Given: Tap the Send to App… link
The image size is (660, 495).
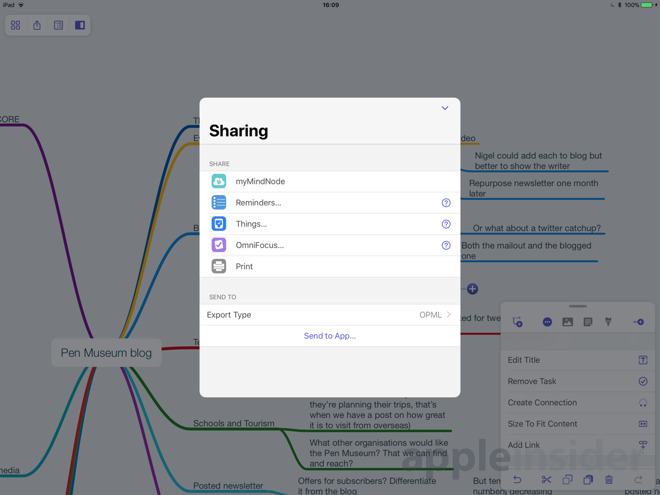Looking at the screenshot, I should pos(330,336).
